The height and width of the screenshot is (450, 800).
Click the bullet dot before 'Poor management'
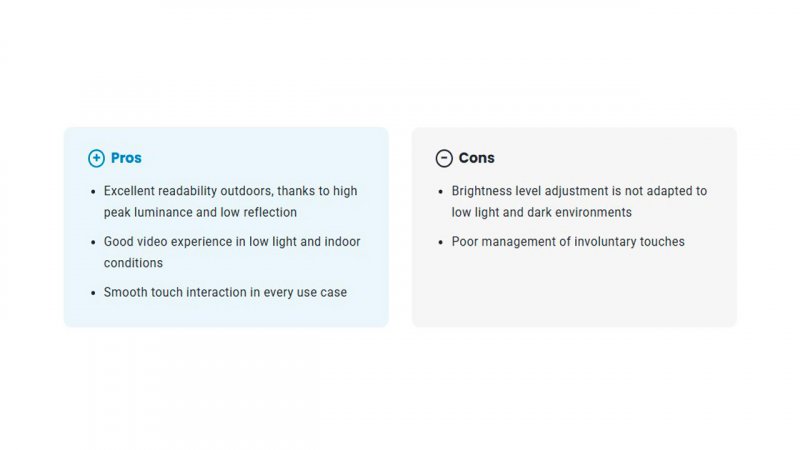(x=441, y=242)
